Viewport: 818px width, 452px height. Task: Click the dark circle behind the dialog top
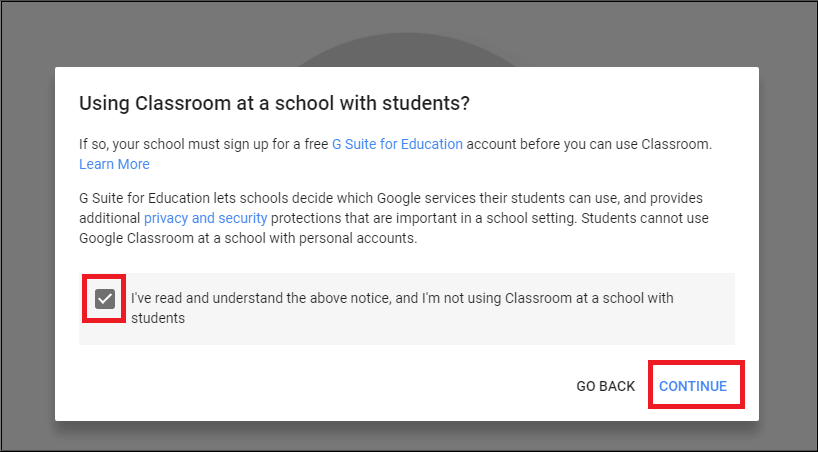pos(406,51)
